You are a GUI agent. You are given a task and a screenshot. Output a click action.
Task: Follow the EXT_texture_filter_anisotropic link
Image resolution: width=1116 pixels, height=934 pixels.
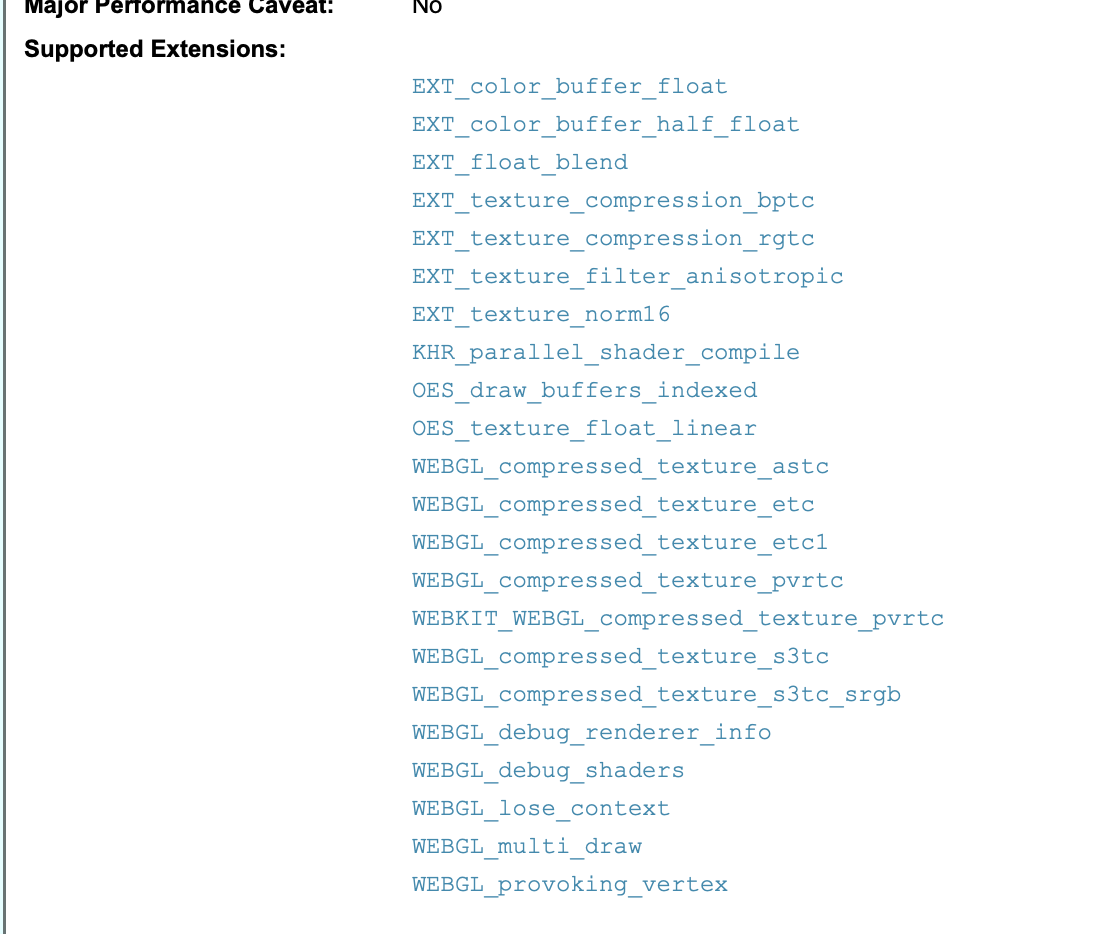[627, 276]
